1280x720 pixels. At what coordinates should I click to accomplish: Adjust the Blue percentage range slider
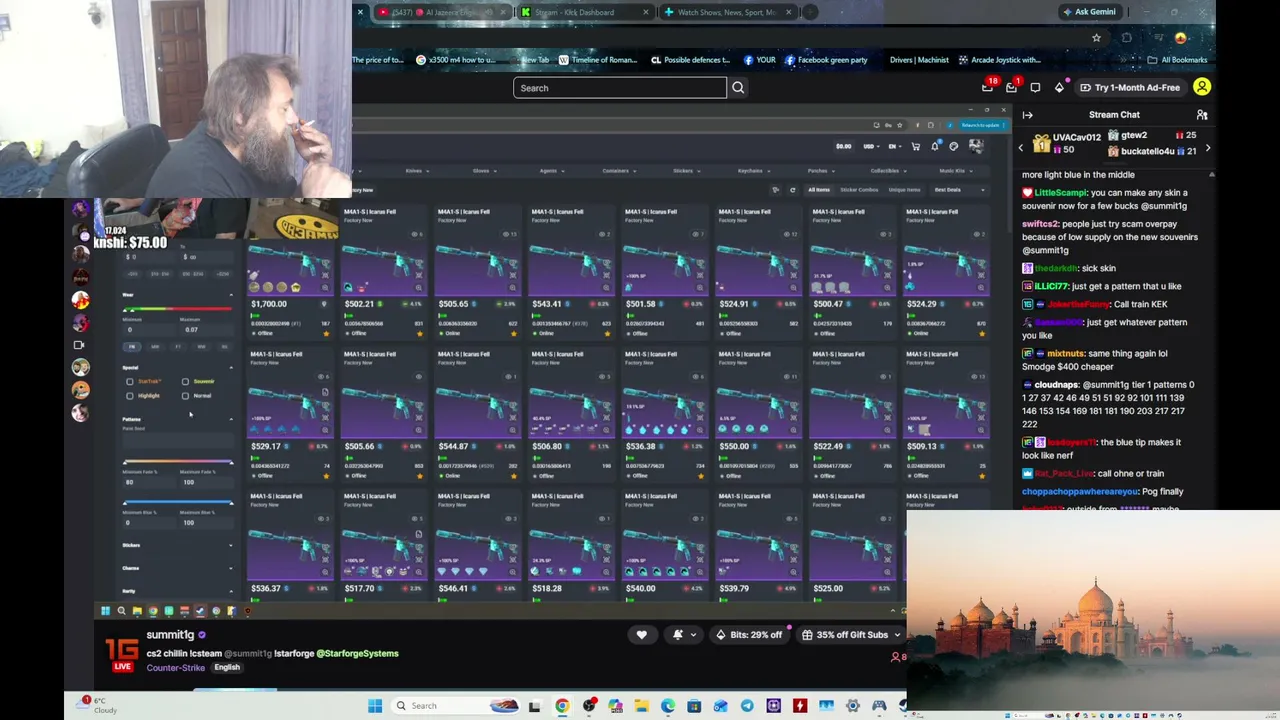tap(178, 503)
